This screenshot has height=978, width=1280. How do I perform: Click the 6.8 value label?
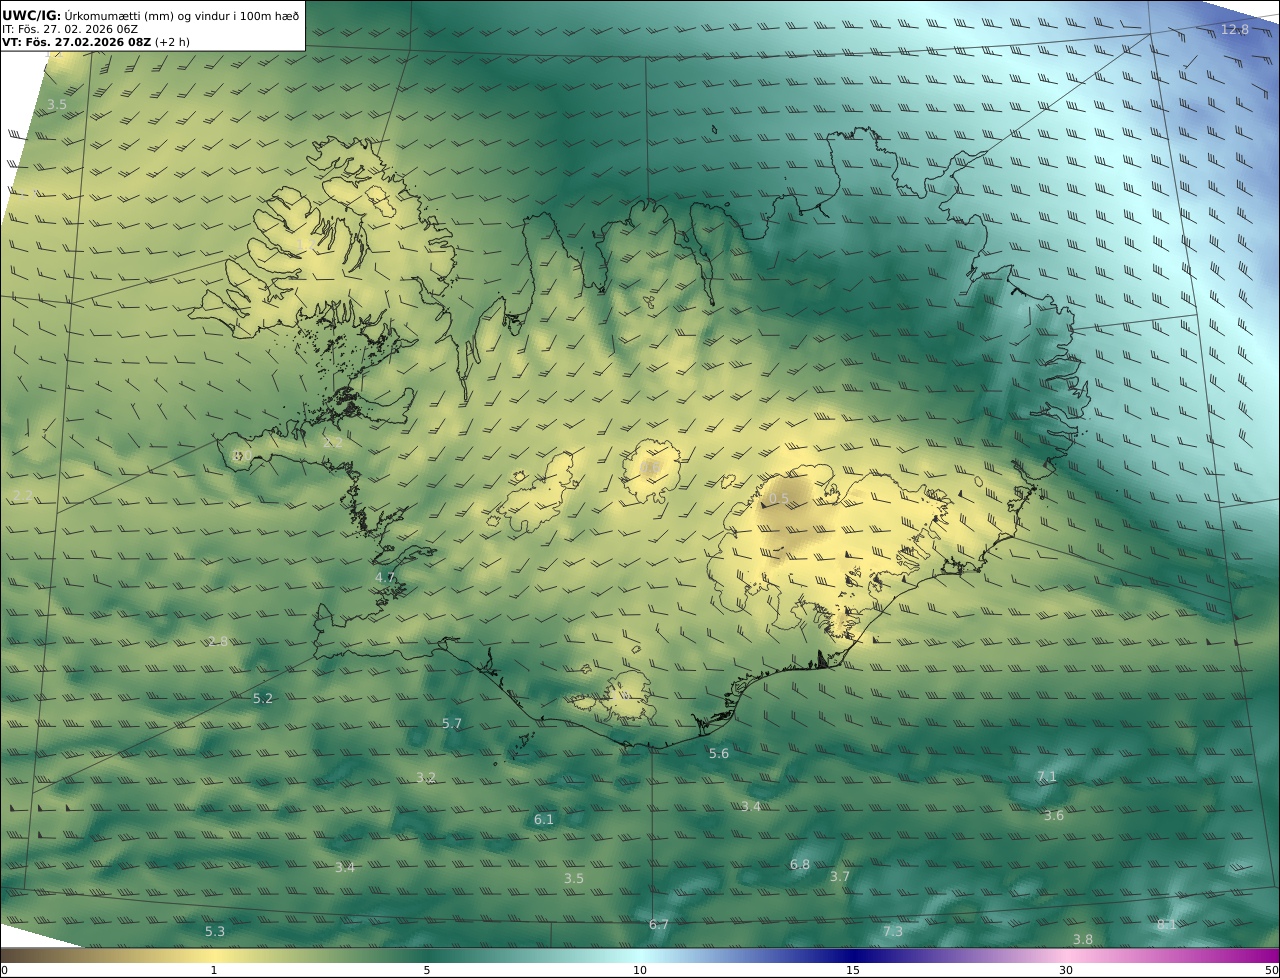800,864
